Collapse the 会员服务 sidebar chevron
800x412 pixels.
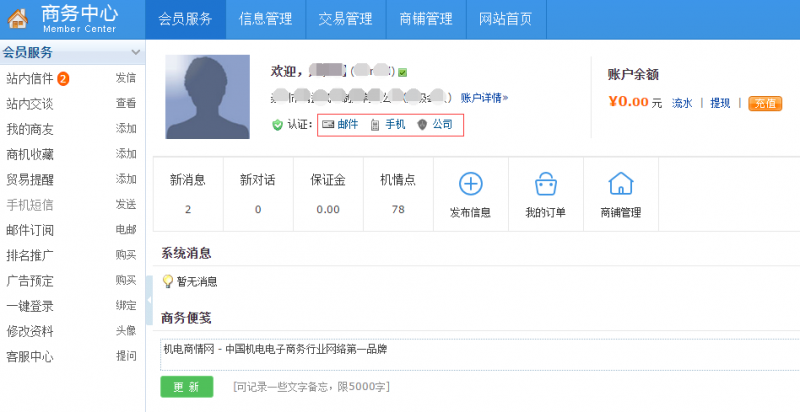136,52
